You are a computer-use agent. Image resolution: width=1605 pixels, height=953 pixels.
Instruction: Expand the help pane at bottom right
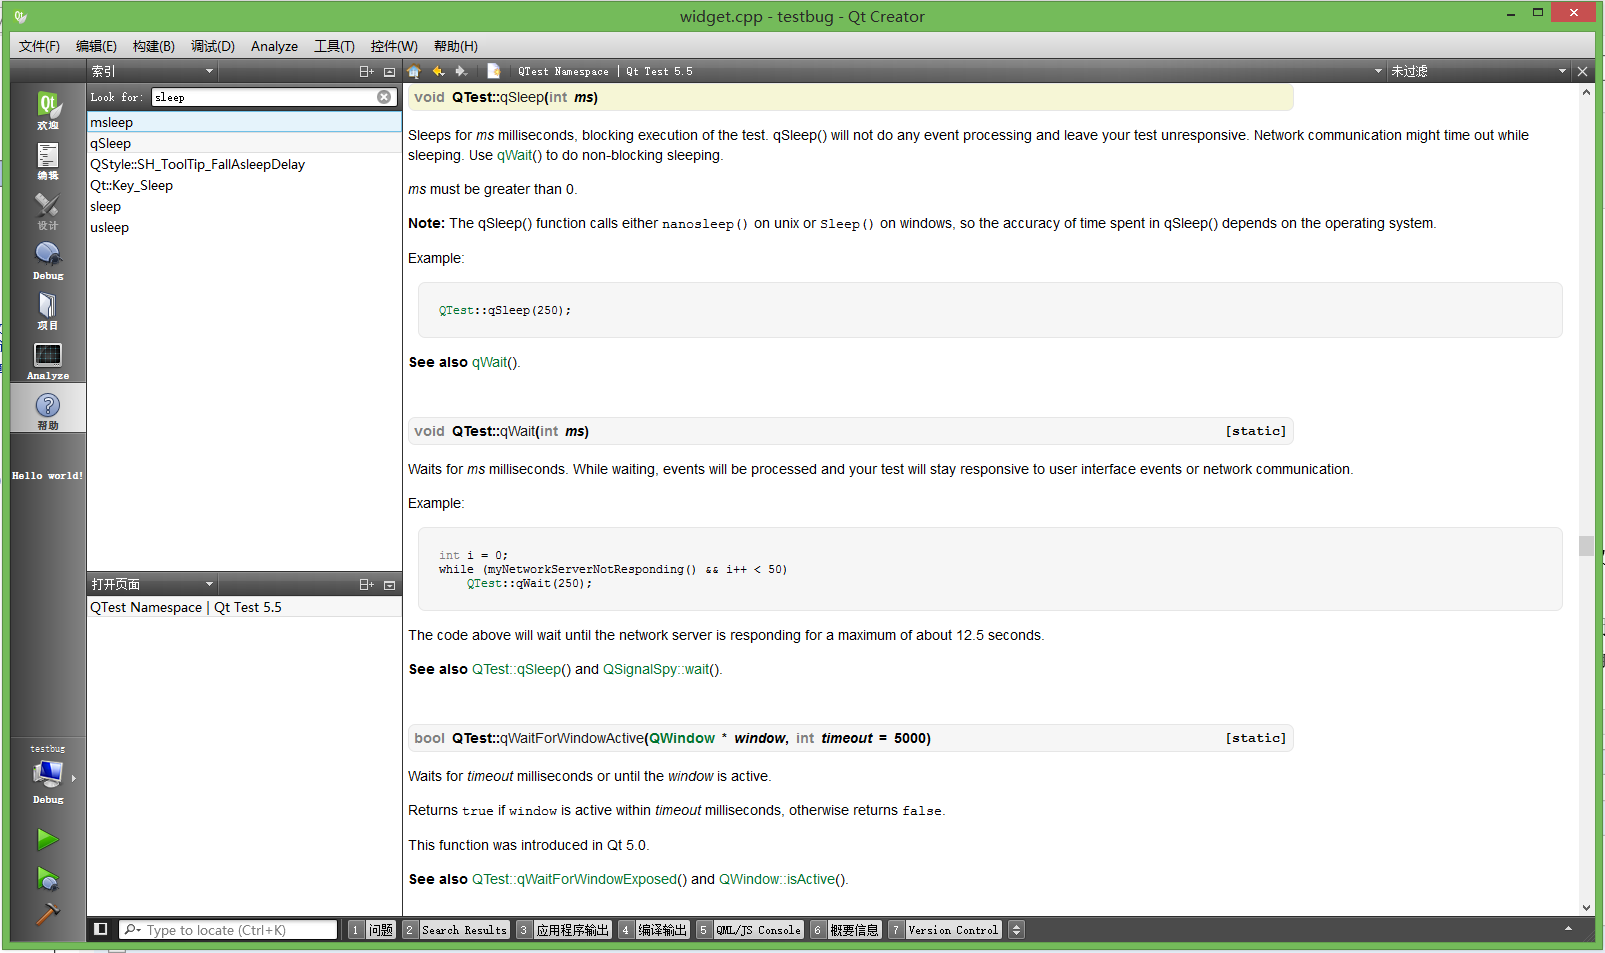(x=1568, y=929)
